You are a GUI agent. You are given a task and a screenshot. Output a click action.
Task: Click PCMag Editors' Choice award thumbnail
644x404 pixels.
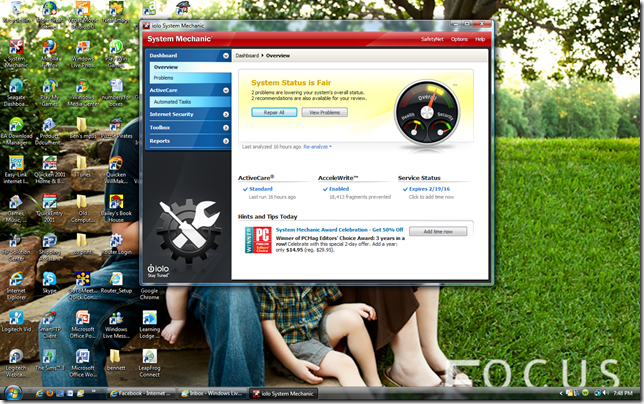(x=258, y=240)
